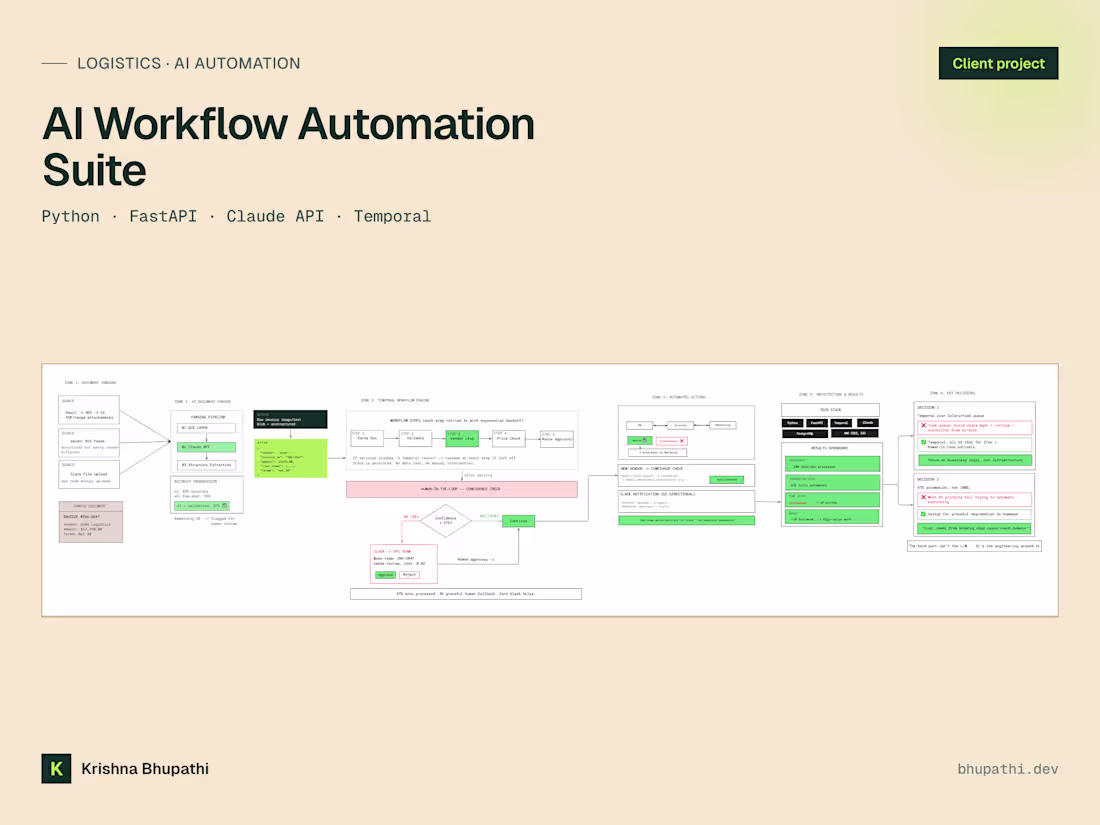
Task: Click the 97% auto-processed summary box
Action: click(x=466, y=593)
